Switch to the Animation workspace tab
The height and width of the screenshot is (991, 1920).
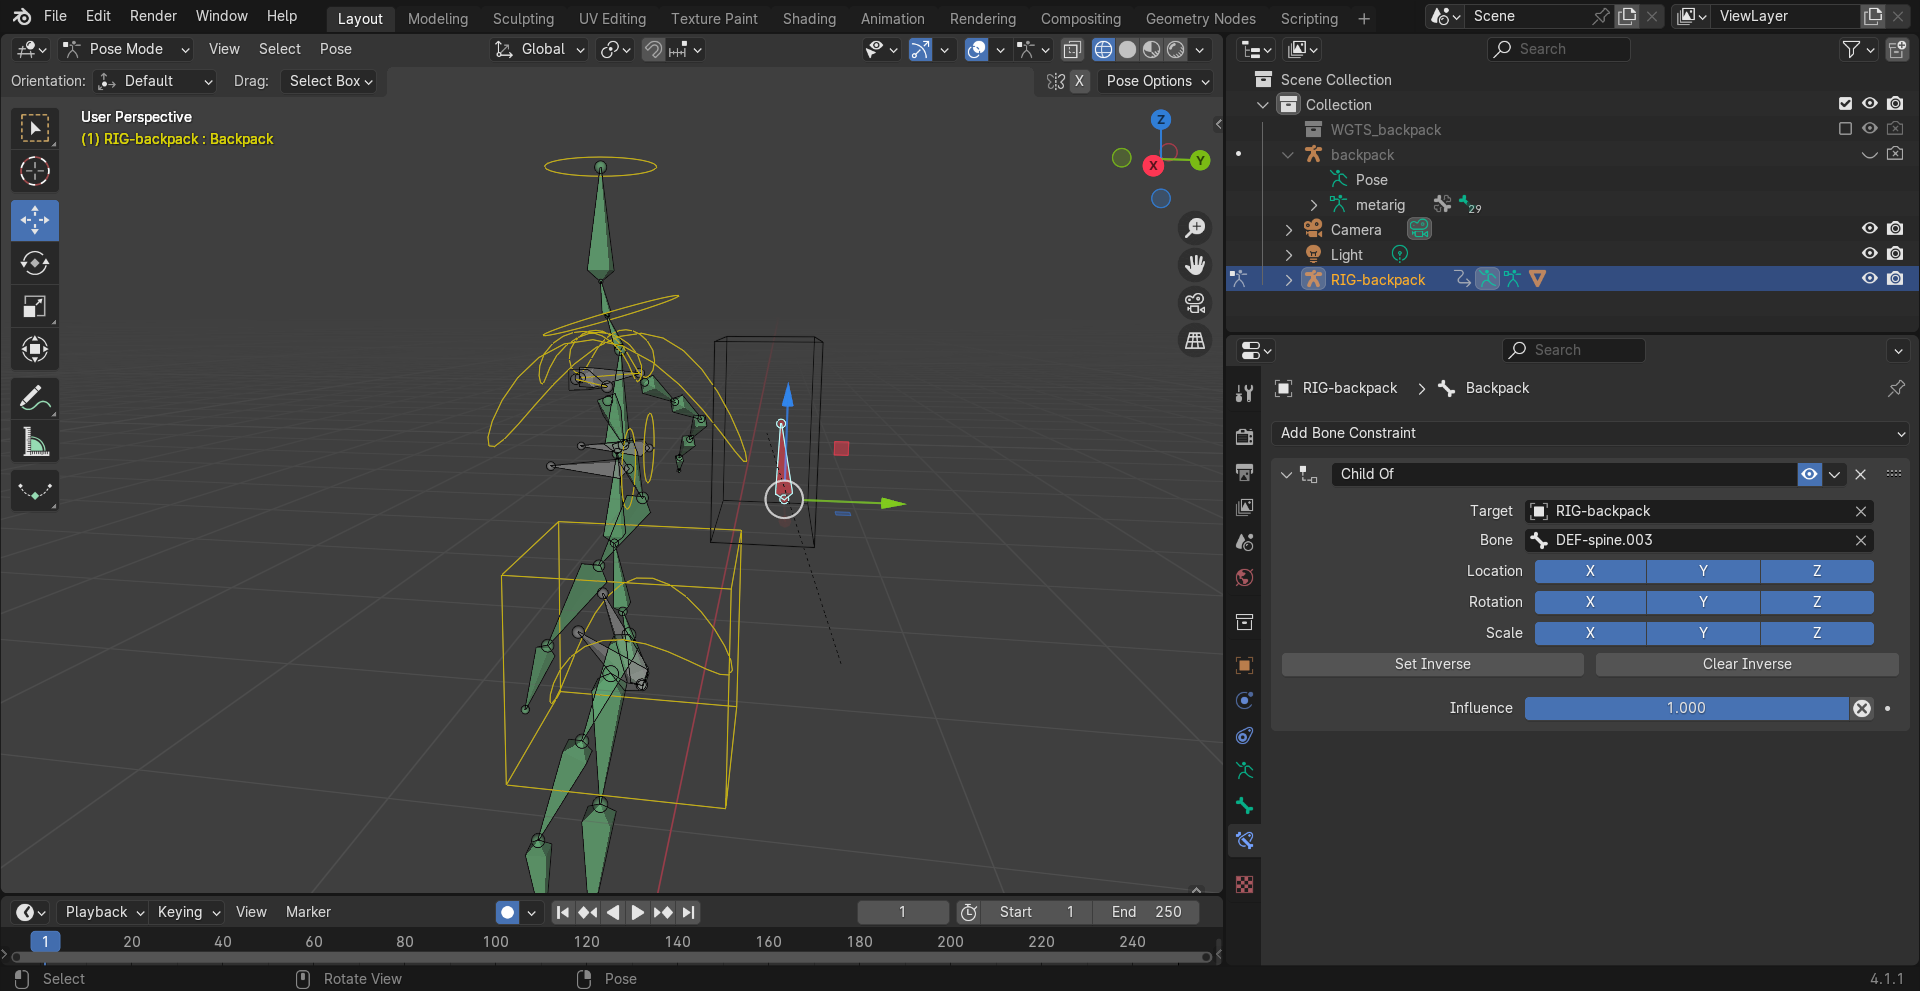coord(892,19)
